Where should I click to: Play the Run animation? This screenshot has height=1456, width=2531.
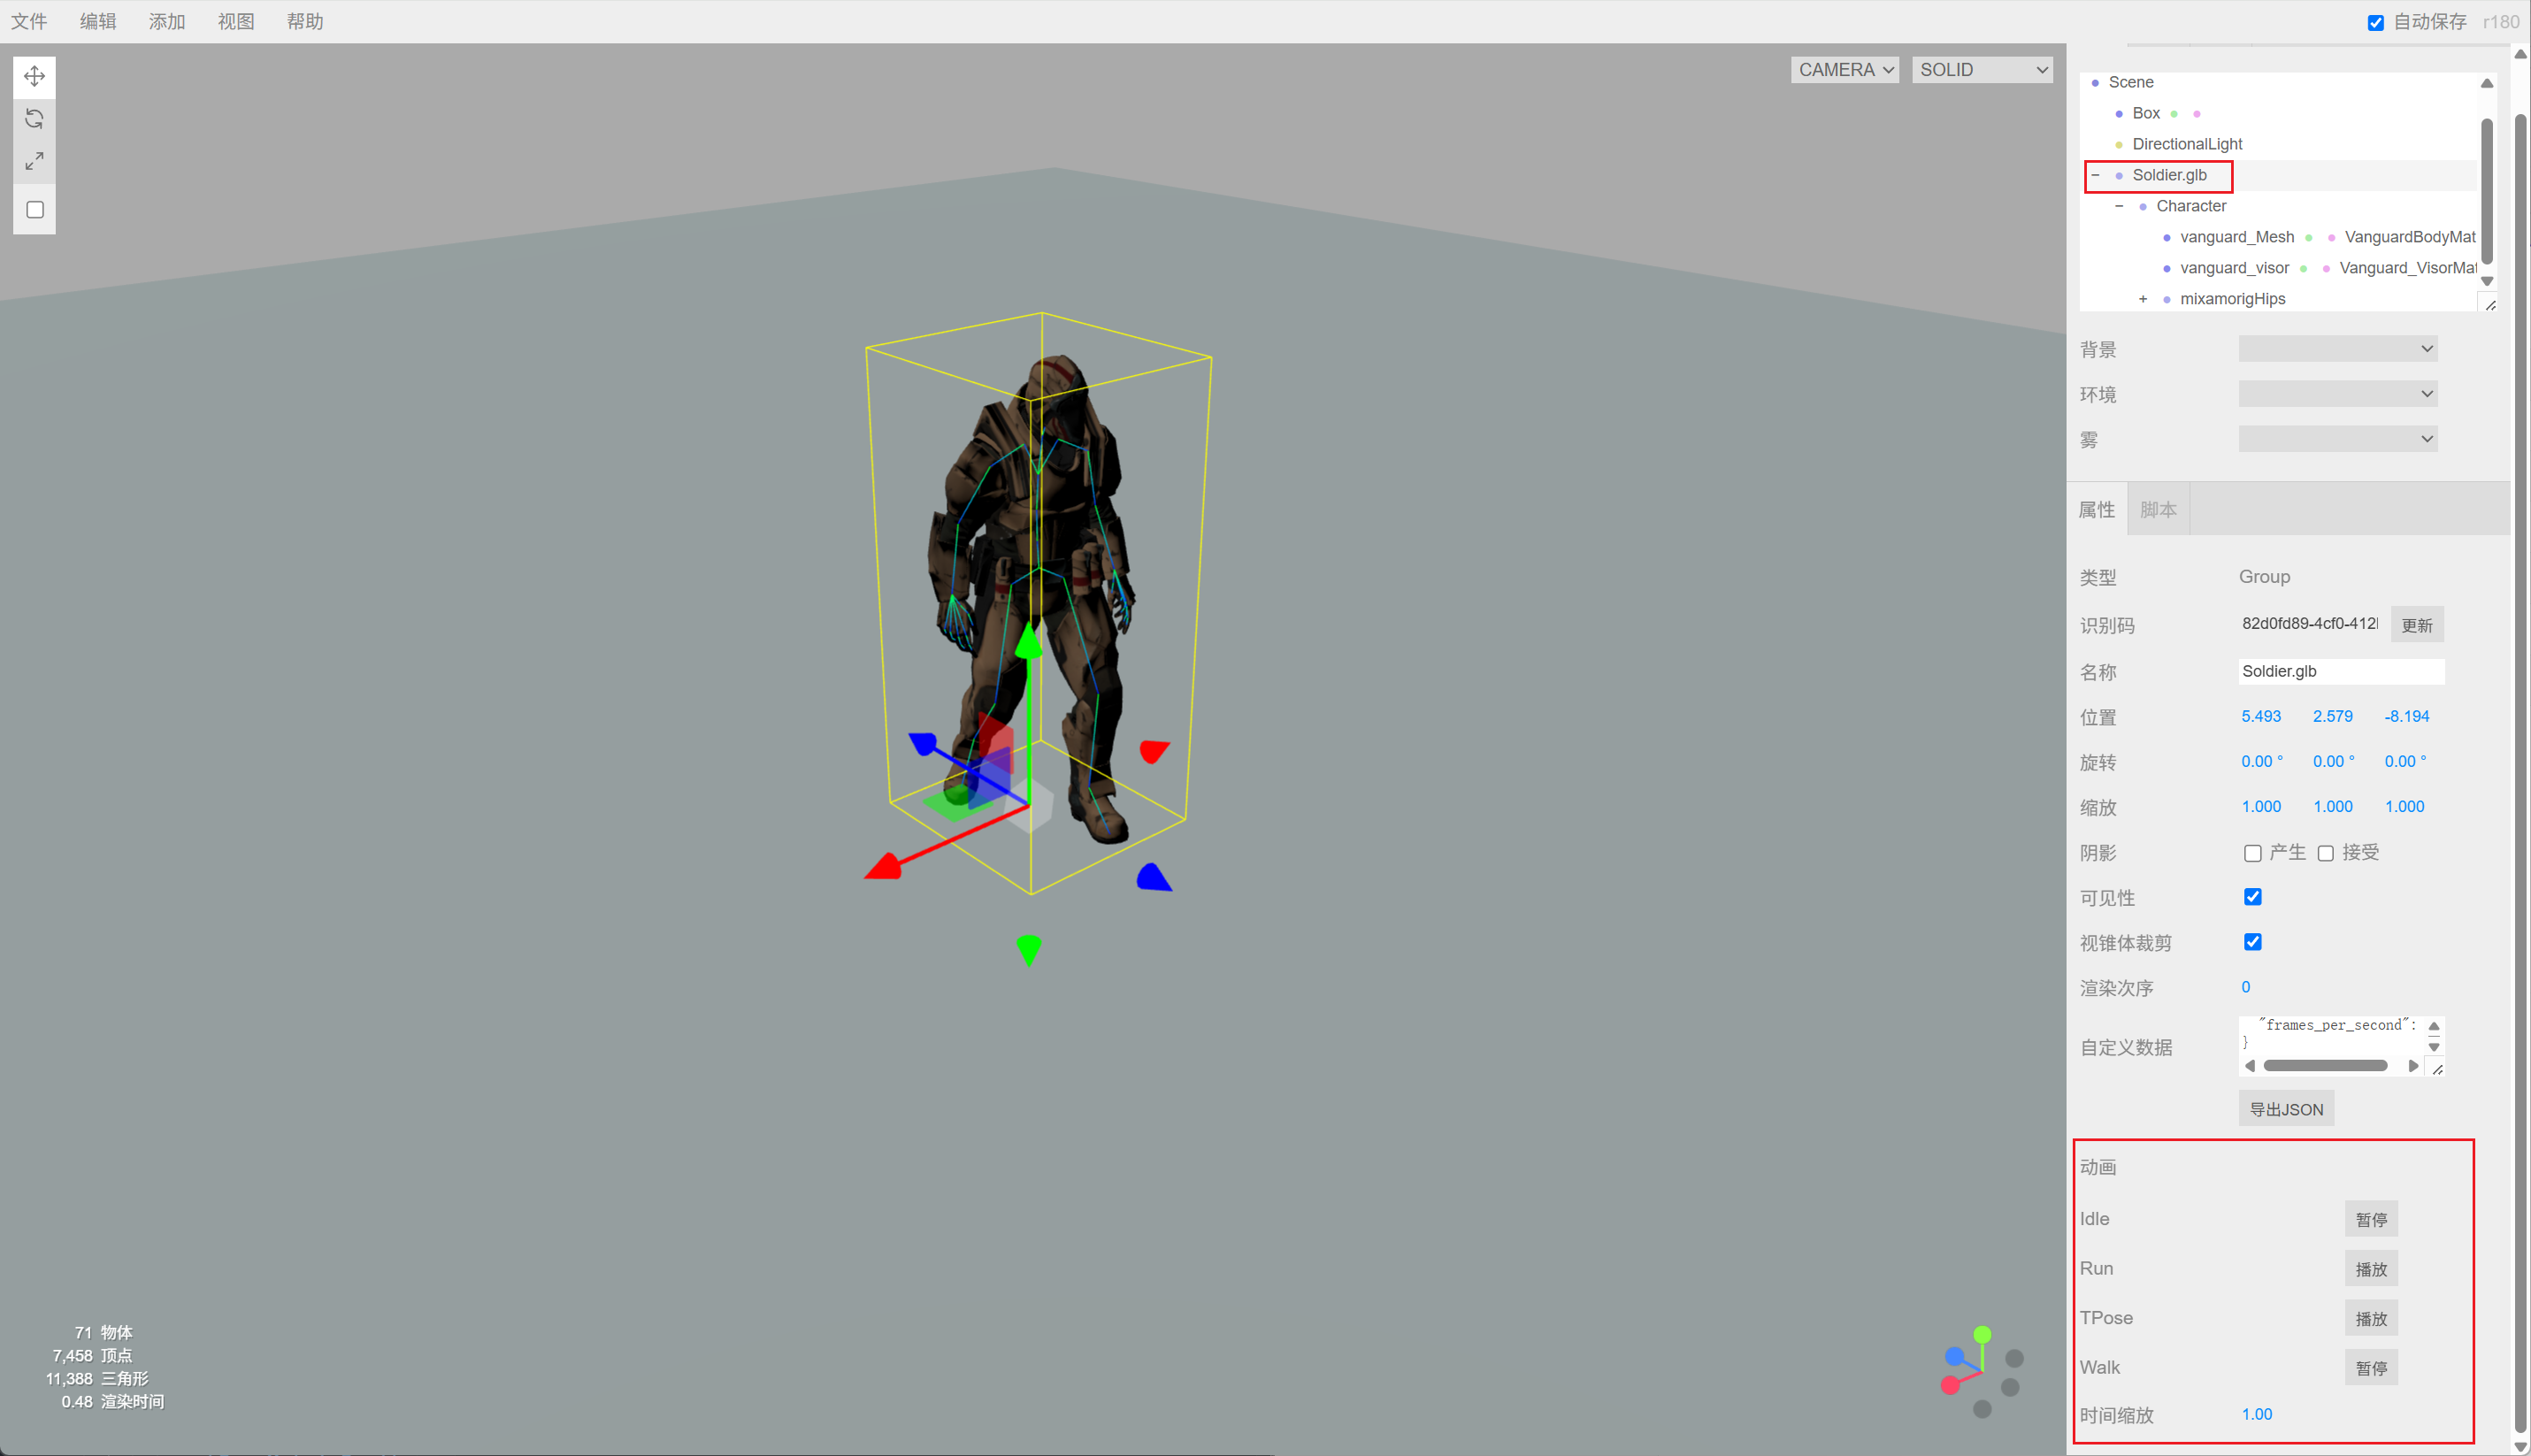(x=2370, y=1269)
